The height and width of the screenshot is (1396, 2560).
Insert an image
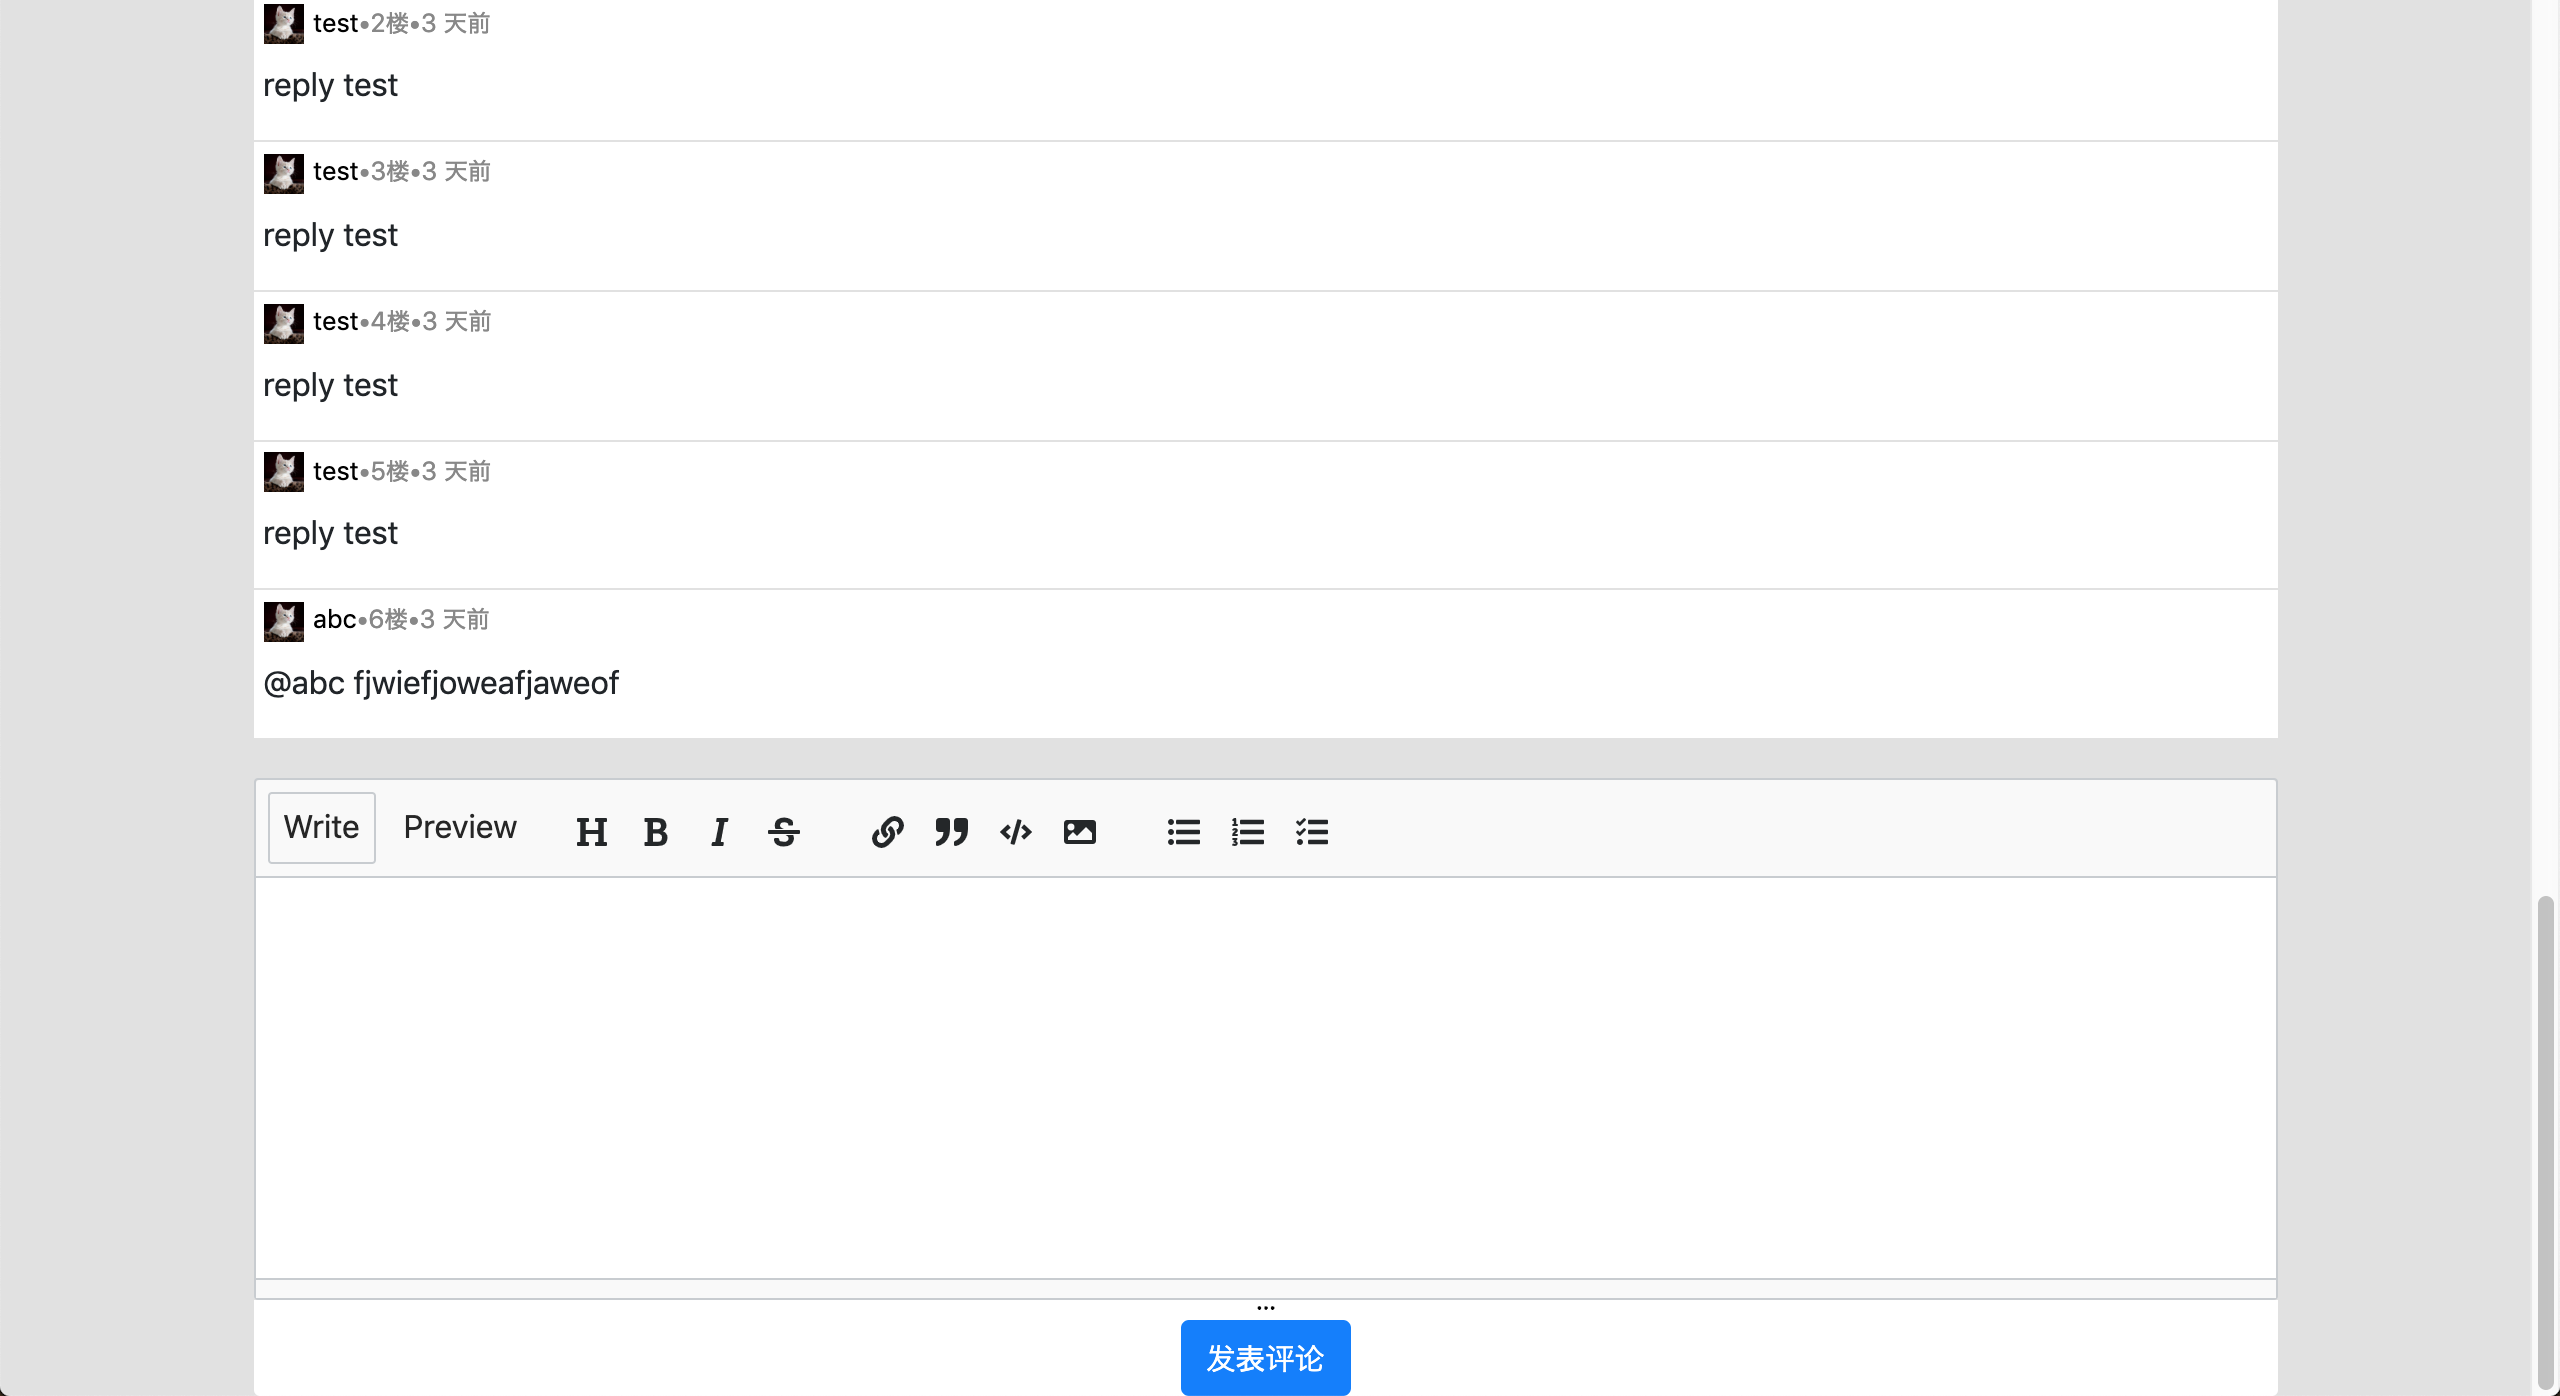point(1079,830)
